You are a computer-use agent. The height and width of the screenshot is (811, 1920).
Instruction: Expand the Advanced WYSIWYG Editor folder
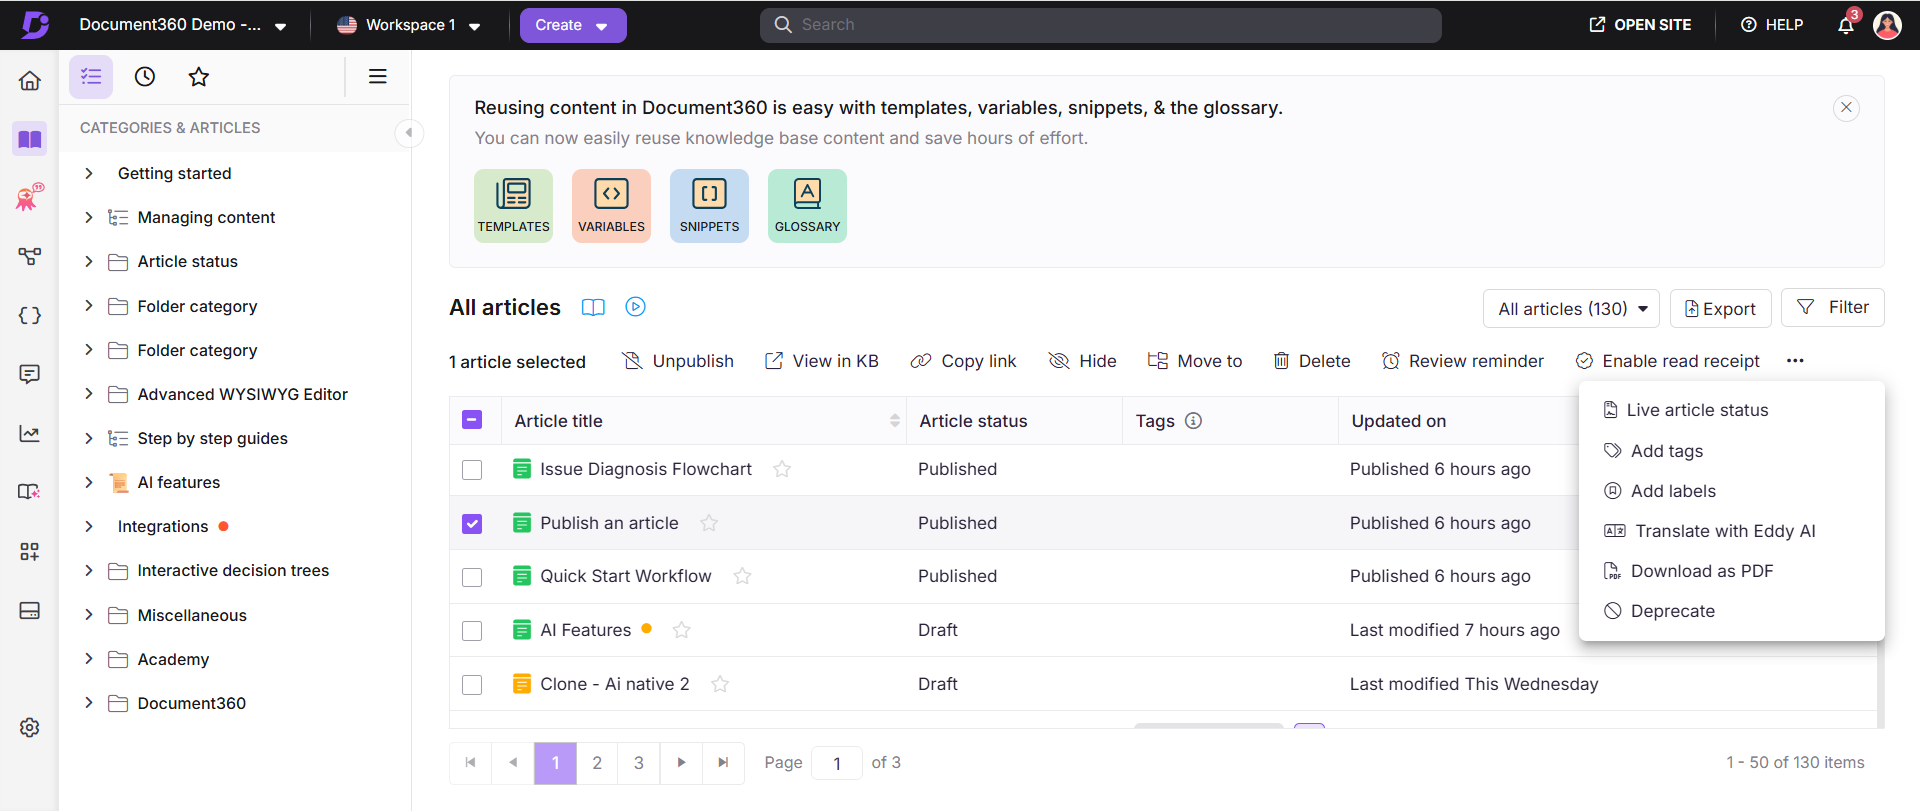click(x=89, y=394)
